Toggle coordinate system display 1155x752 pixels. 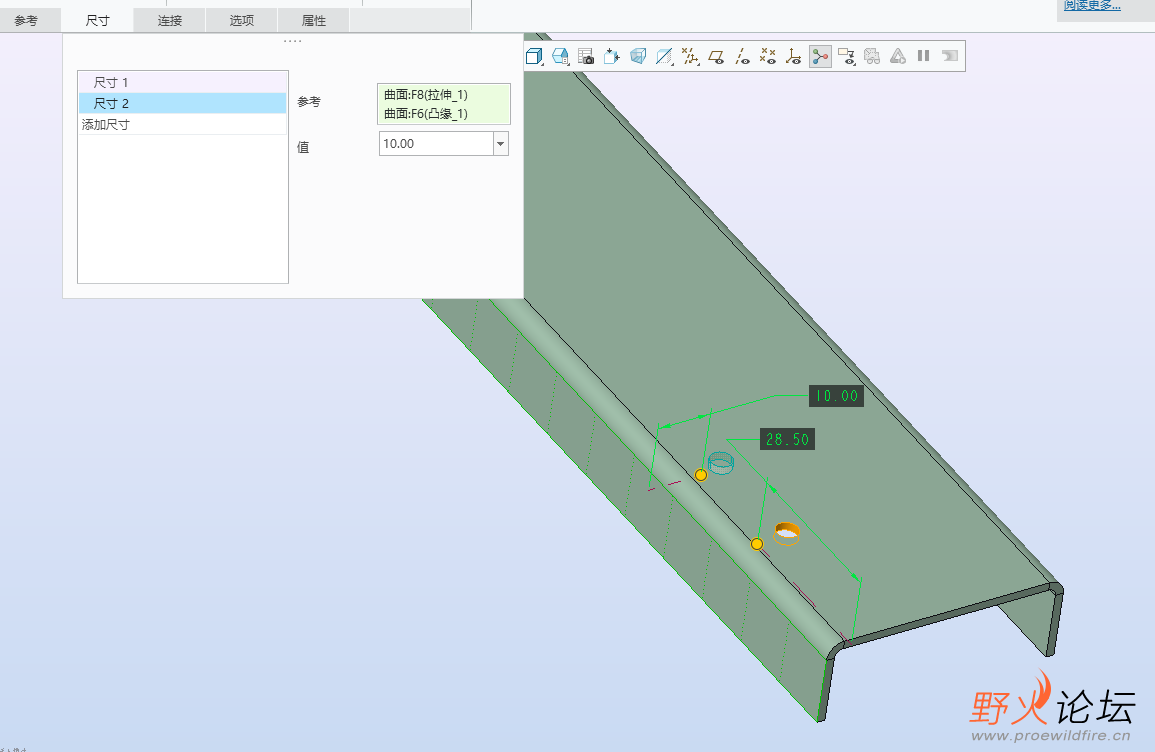(793, 56)
